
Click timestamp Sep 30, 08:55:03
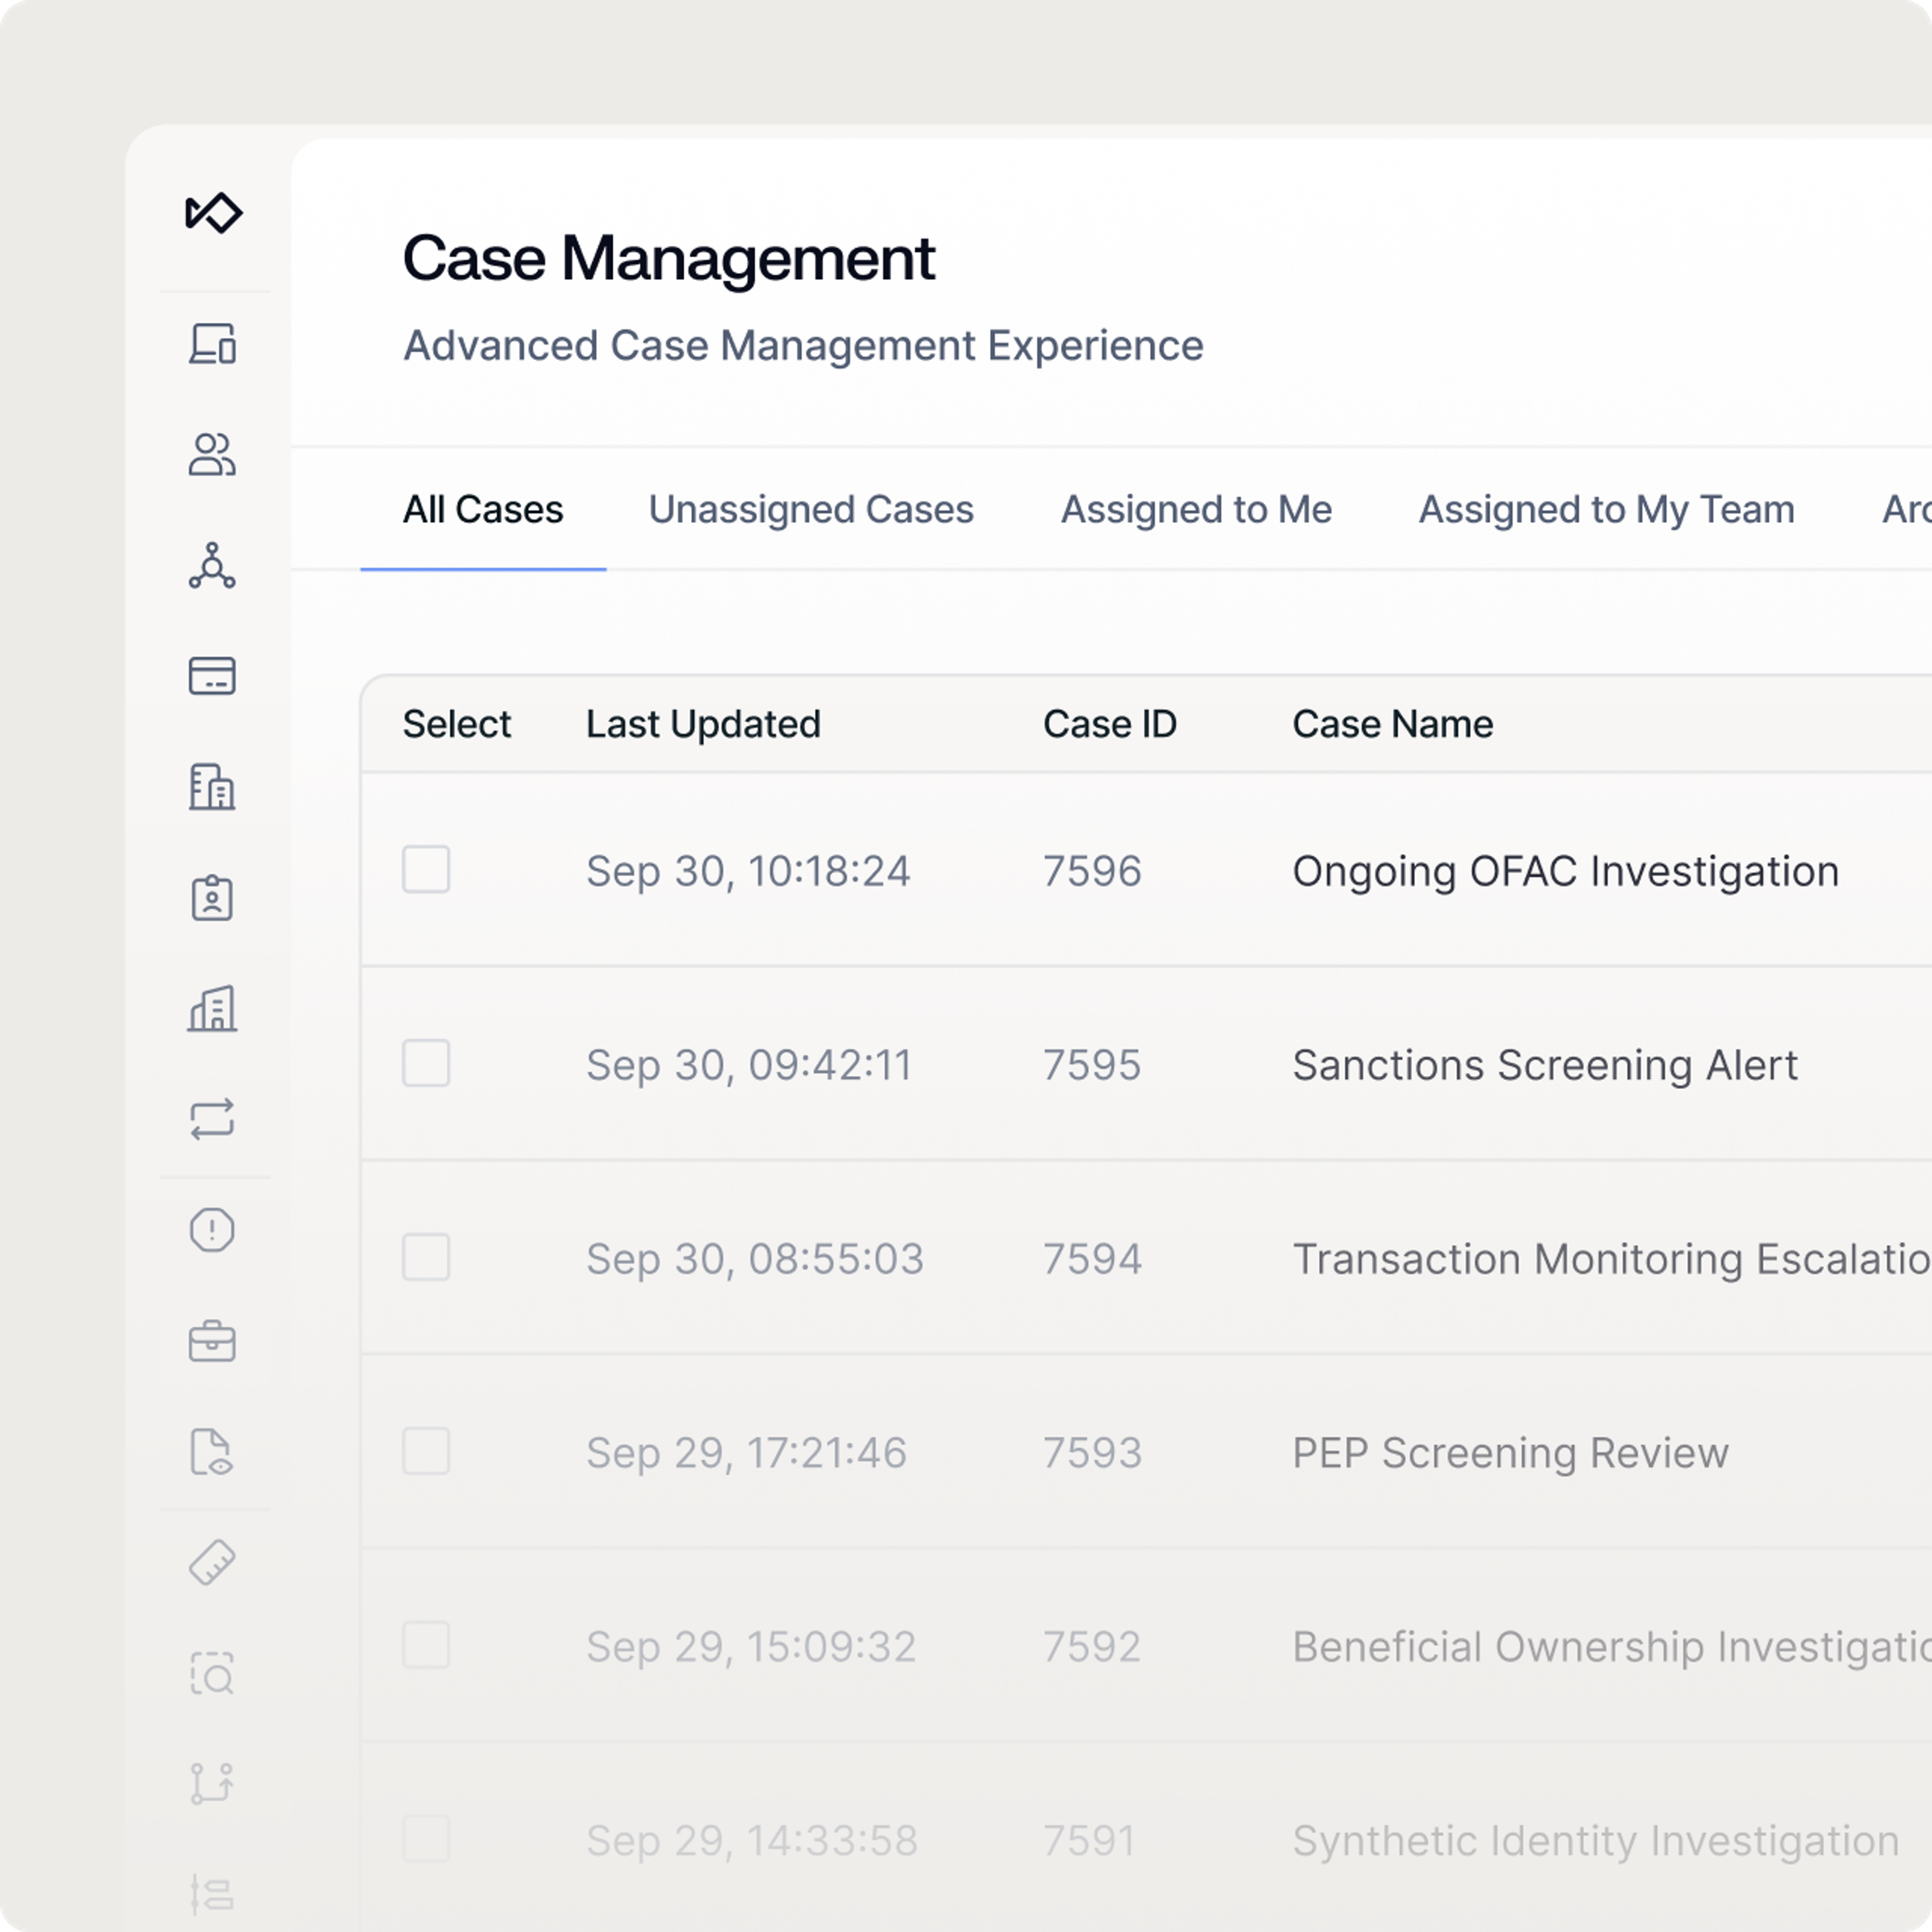754,1259
